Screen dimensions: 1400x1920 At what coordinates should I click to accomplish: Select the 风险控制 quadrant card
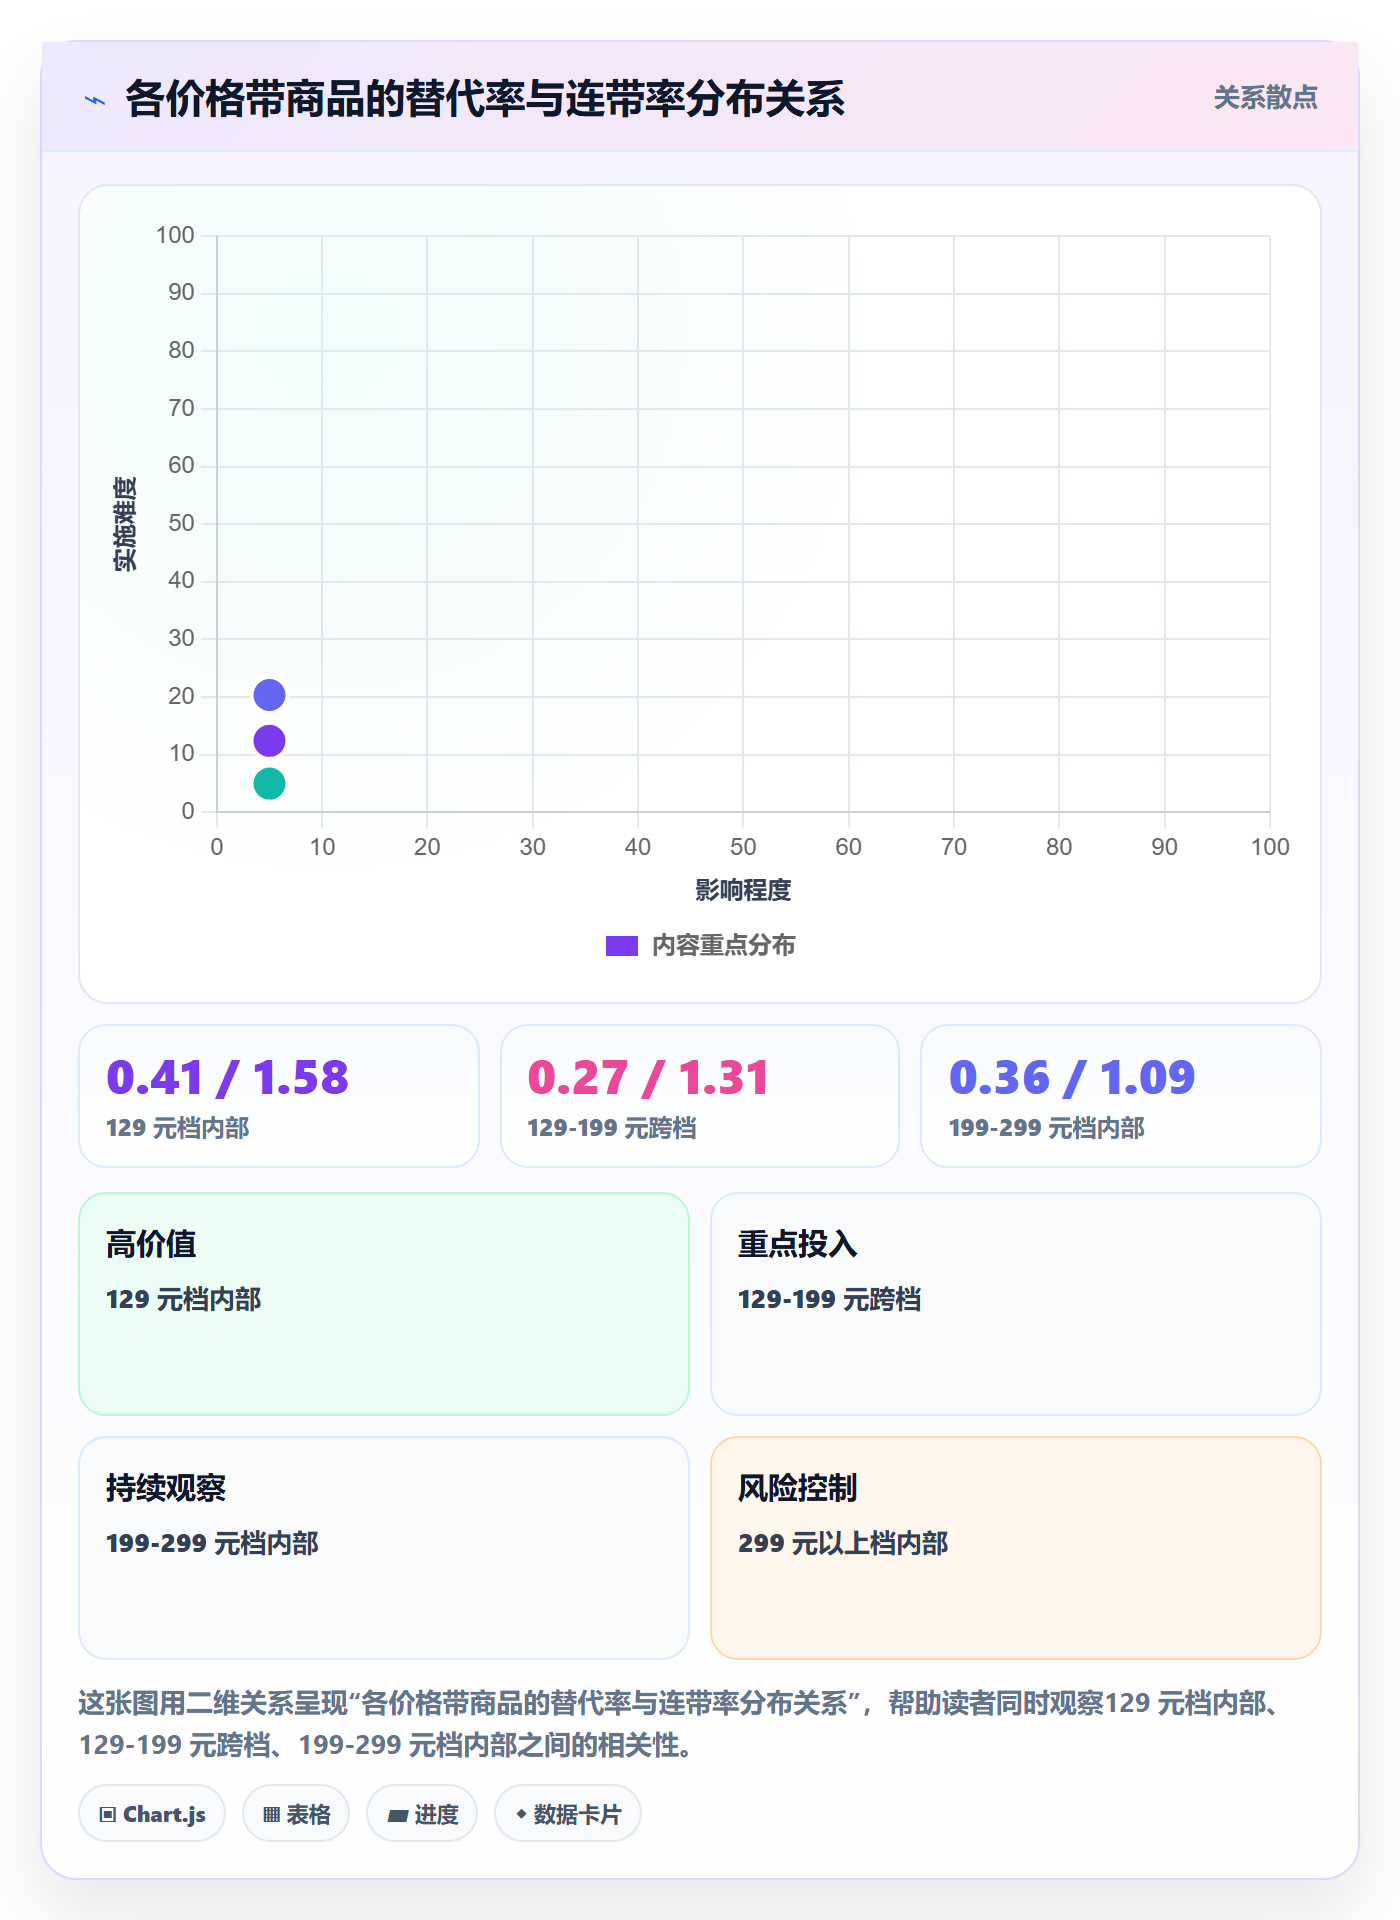click(1016, 1548)
